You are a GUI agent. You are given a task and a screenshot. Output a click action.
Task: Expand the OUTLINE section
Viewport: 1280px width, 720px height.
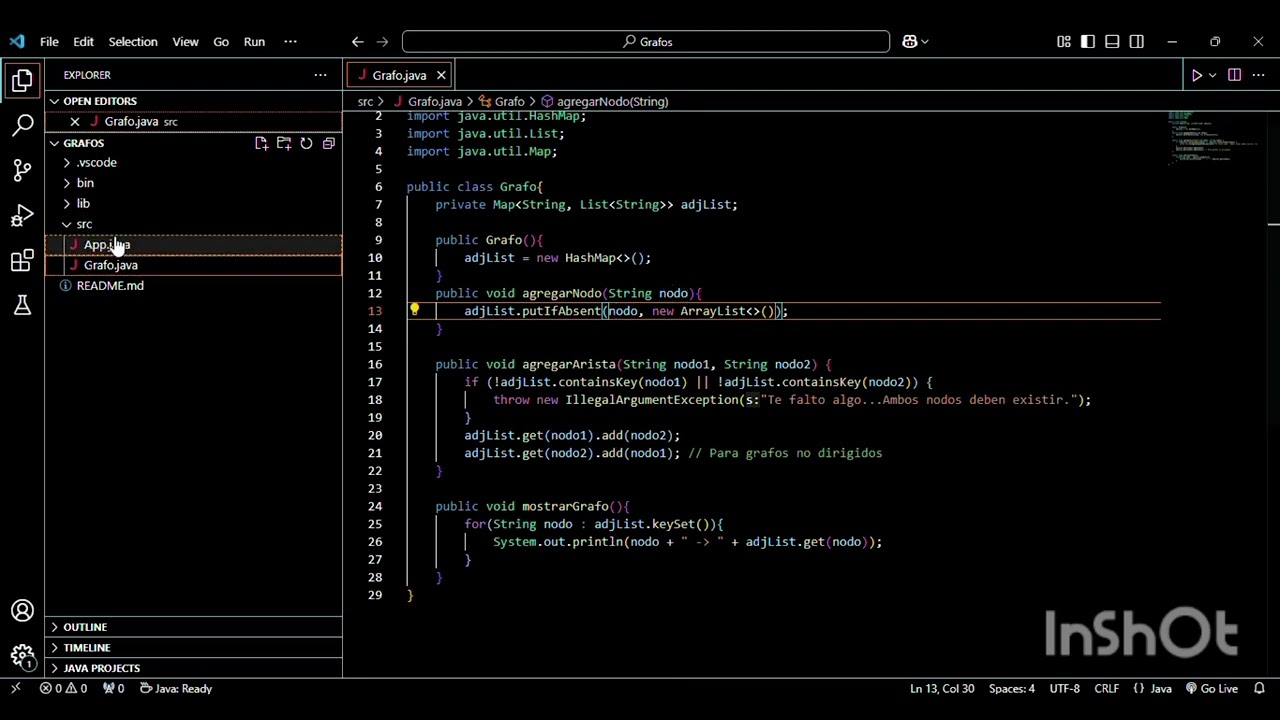(x=193, y=627)
